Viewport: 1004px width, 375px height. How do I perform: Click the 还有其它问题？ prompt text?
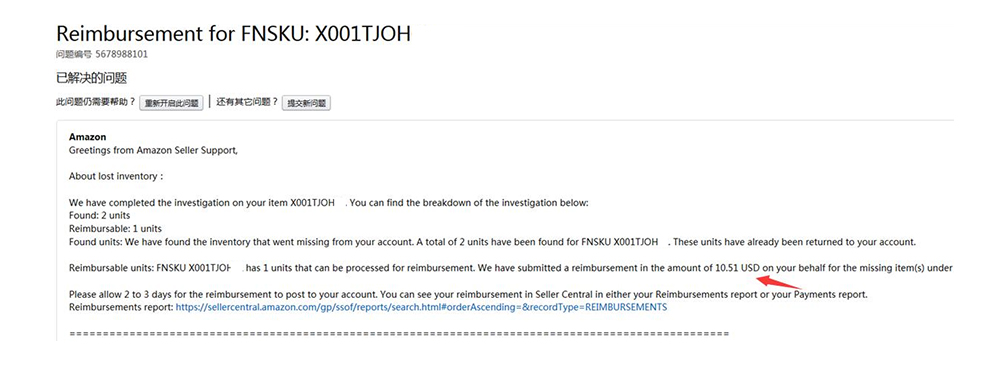(247, 102)
